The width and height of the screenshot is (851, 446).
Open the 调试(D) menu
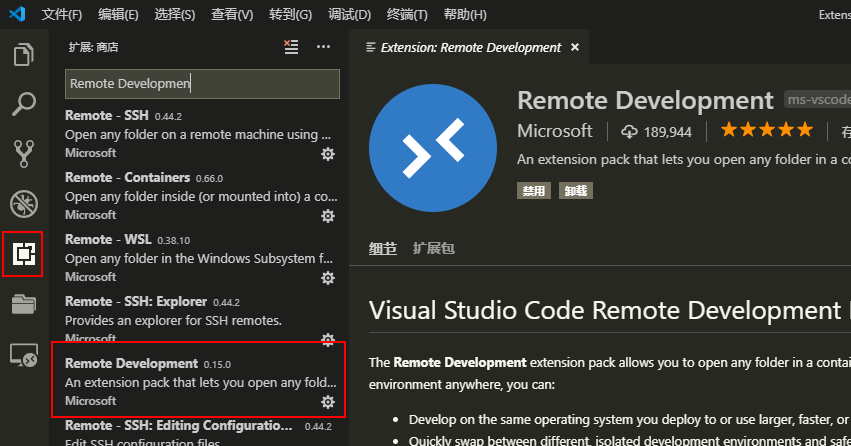point(350,15)
